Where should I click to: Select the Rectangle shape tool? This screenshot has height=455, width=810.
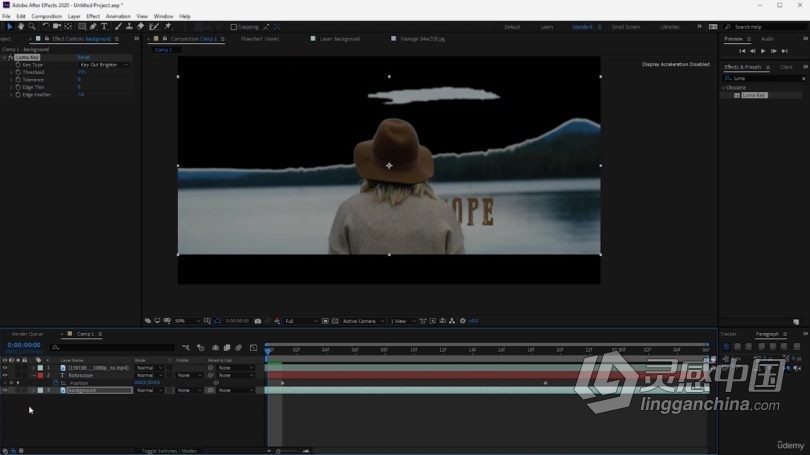pyautogui.click(x=82, y=26)
